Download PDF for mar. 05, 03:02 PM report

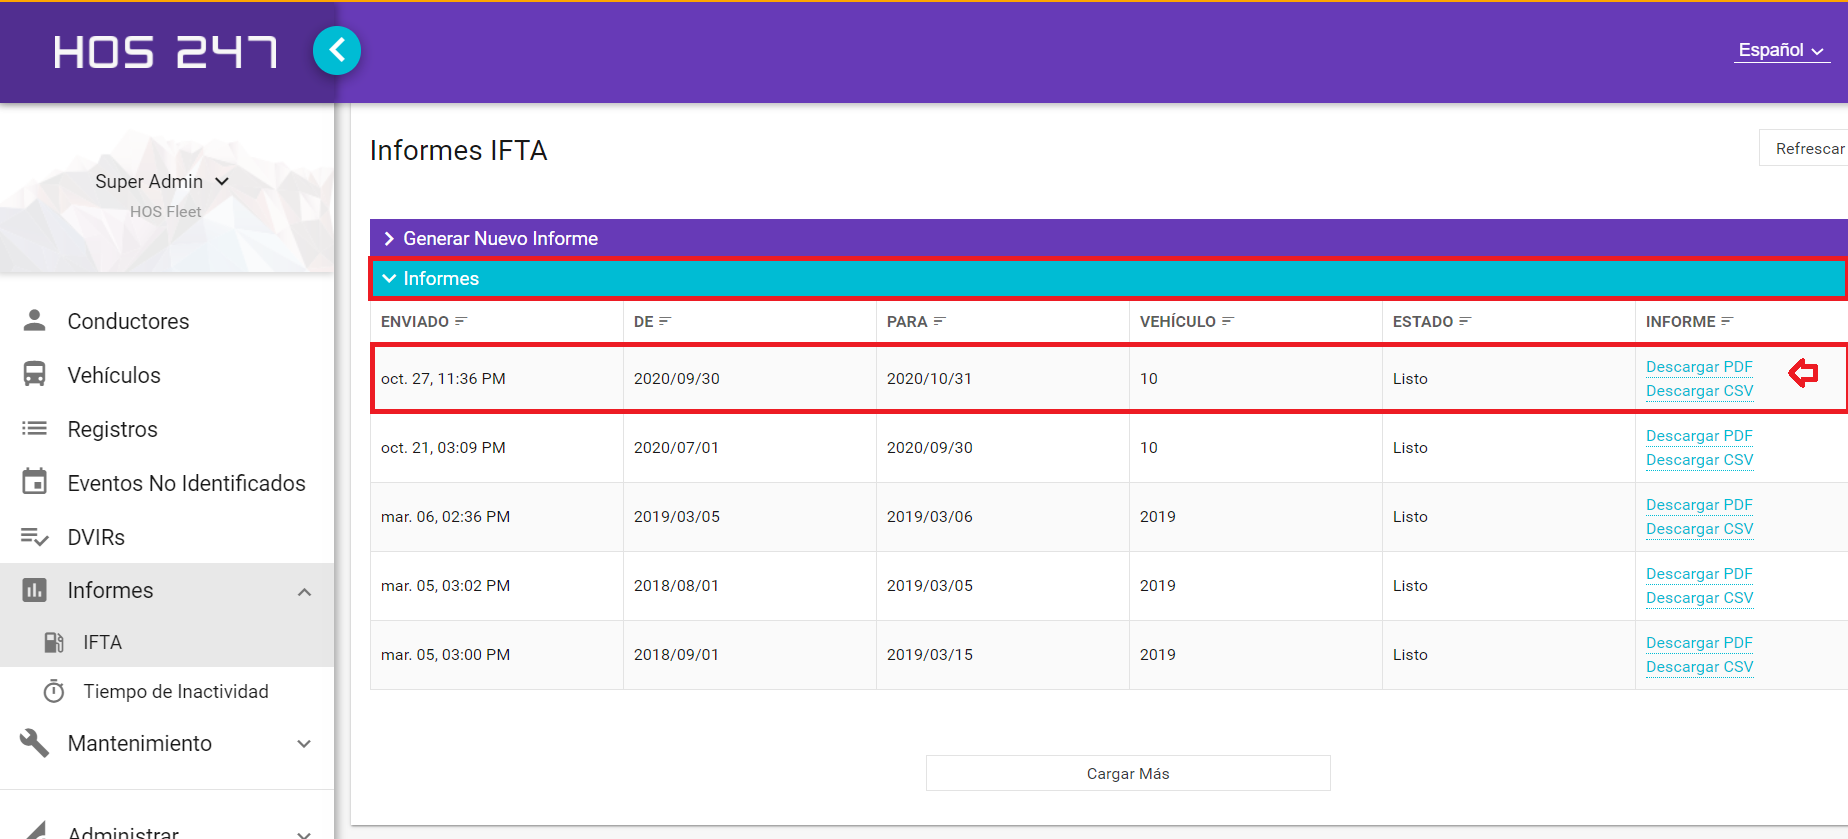[x=1699, y=574]
